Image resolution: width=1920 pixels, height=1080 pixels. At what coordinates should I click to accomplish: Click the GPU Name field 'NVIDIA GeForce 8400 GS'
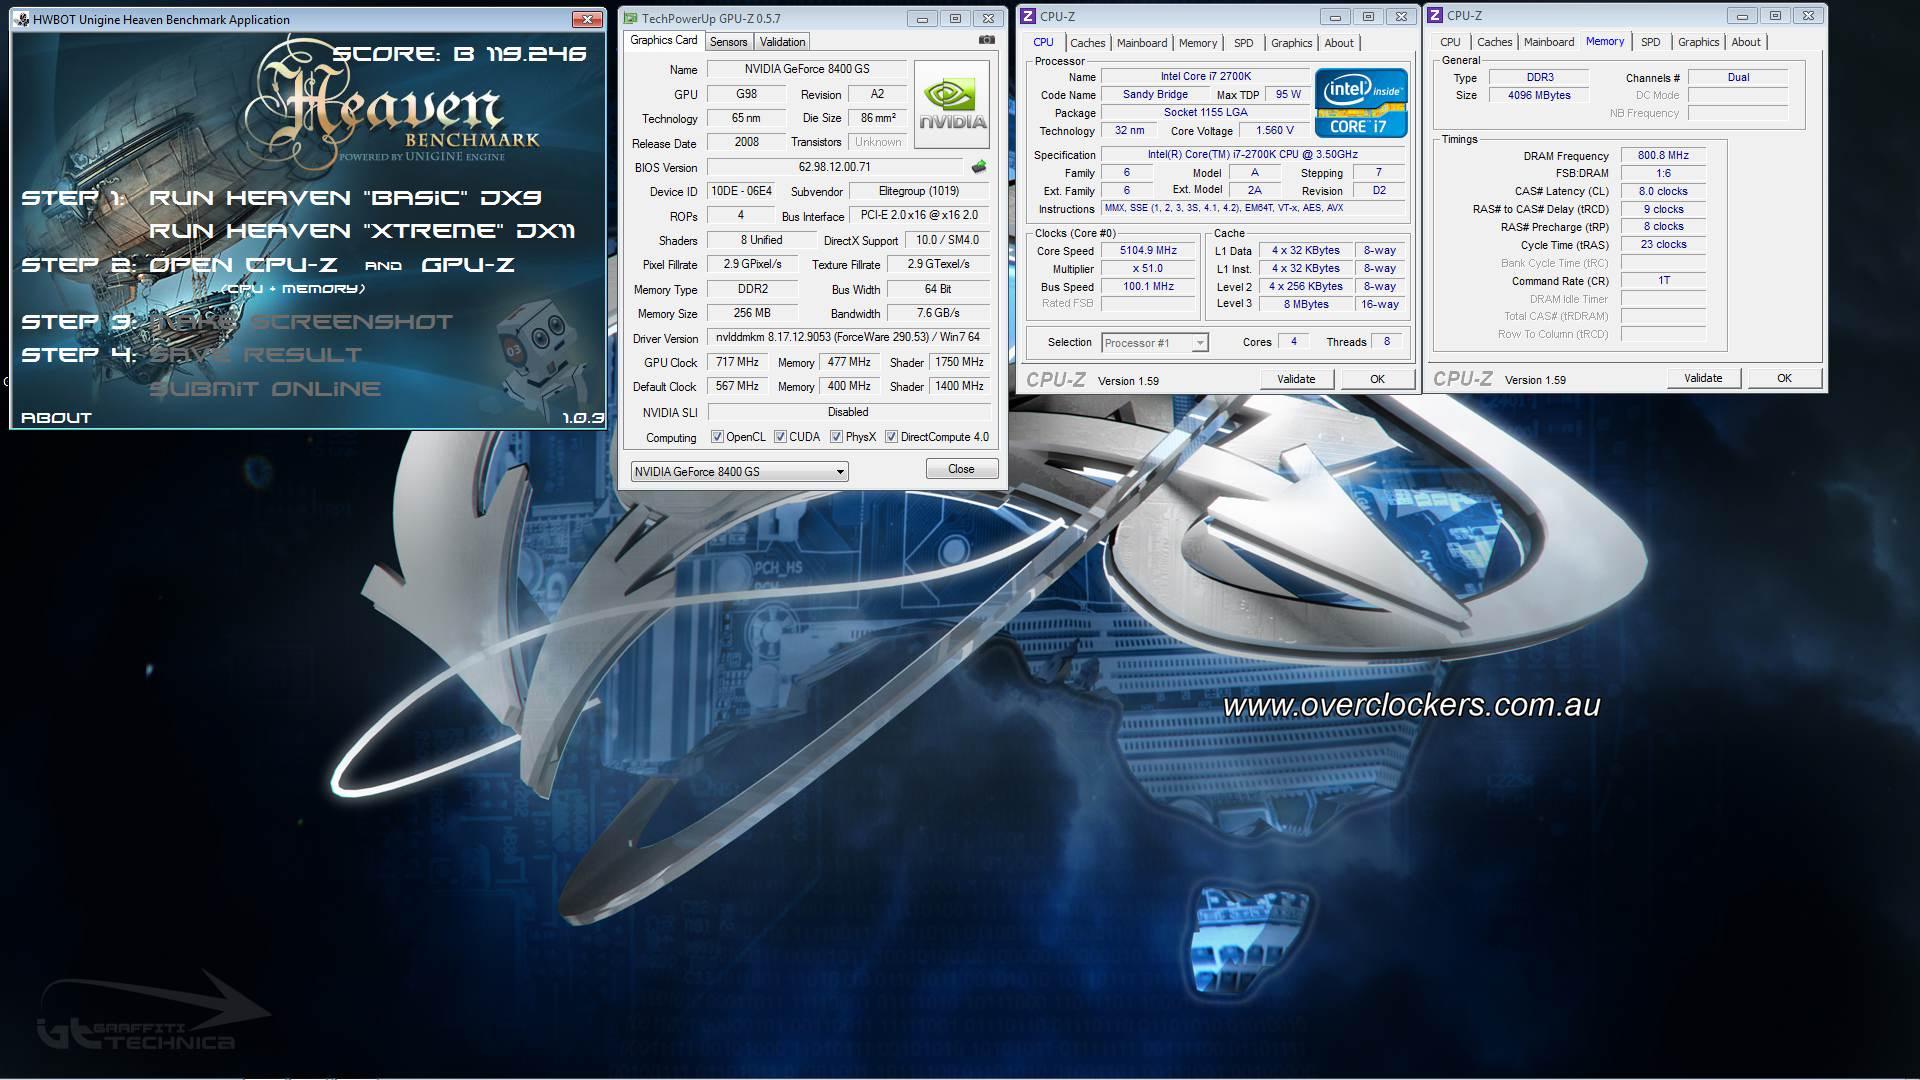click(807, 69)
